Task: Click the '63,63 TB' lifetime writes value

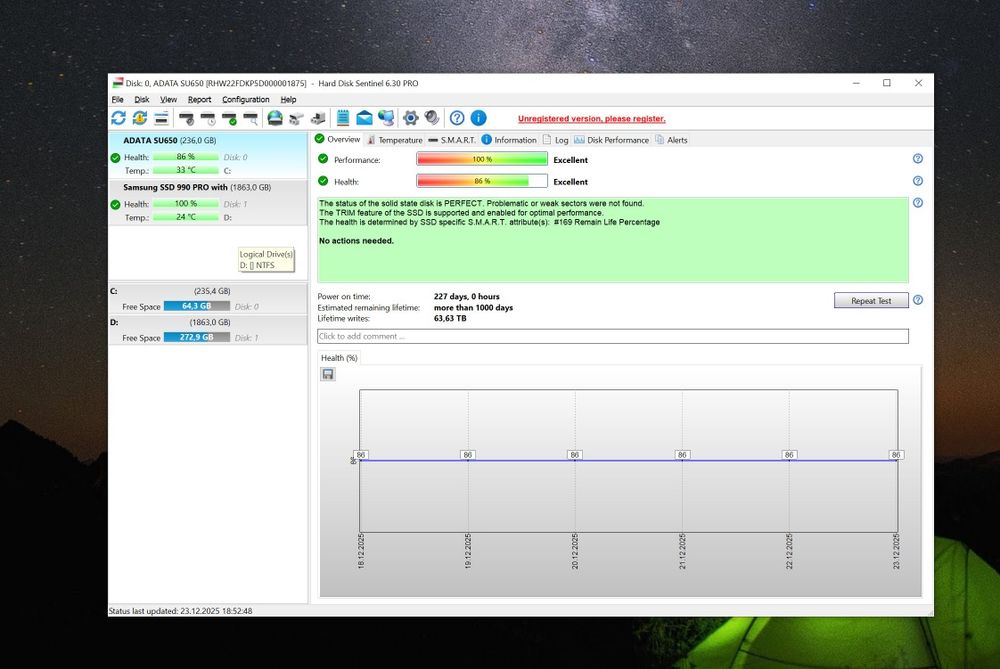Action: click(x=450, y=318)
